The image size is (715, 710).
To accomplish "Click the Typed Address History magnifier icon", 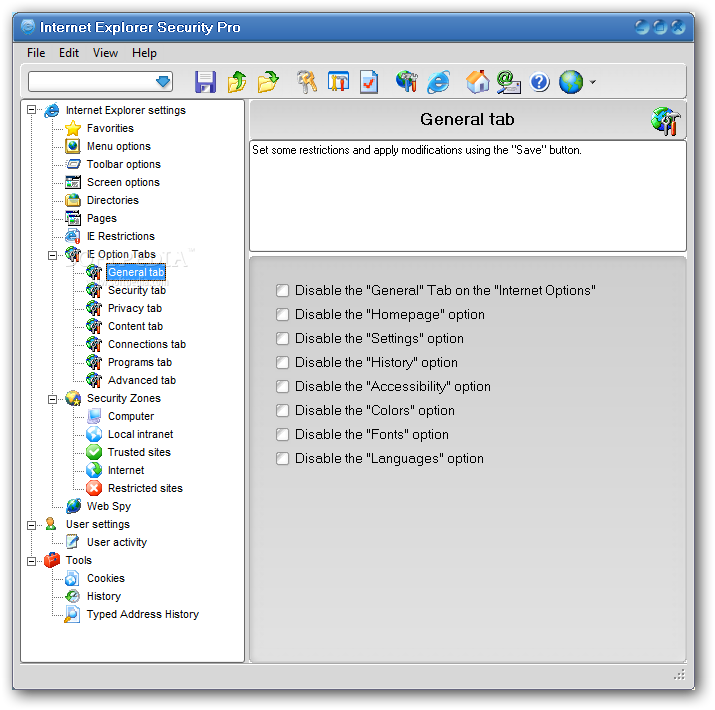I will coord(72,614).
